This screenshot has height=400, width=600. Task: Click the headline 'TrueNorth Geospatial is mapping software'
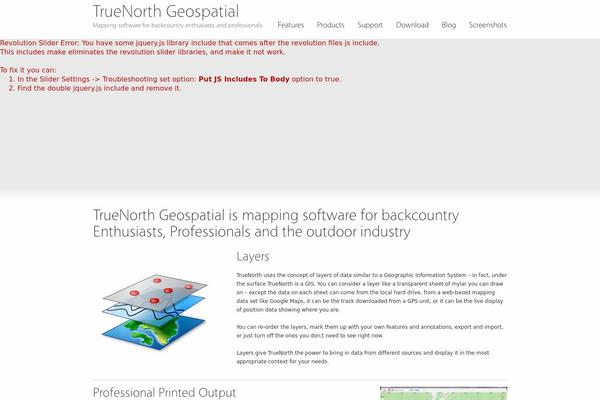(x=276, y=223)
